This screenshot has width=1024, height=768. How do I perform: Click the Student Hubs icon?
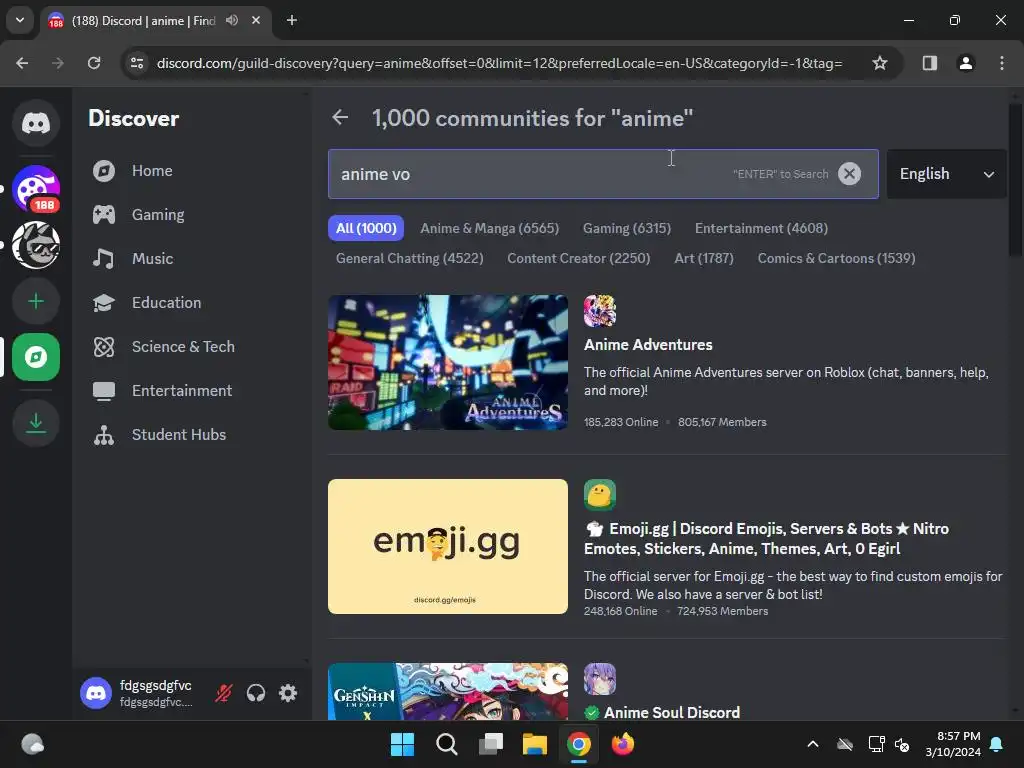tap(104, 435)
